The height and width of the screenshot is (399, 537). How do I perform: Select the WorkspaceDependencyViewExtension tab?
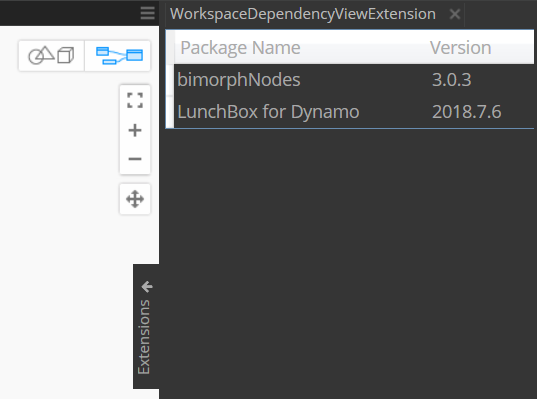click(303, 14)
